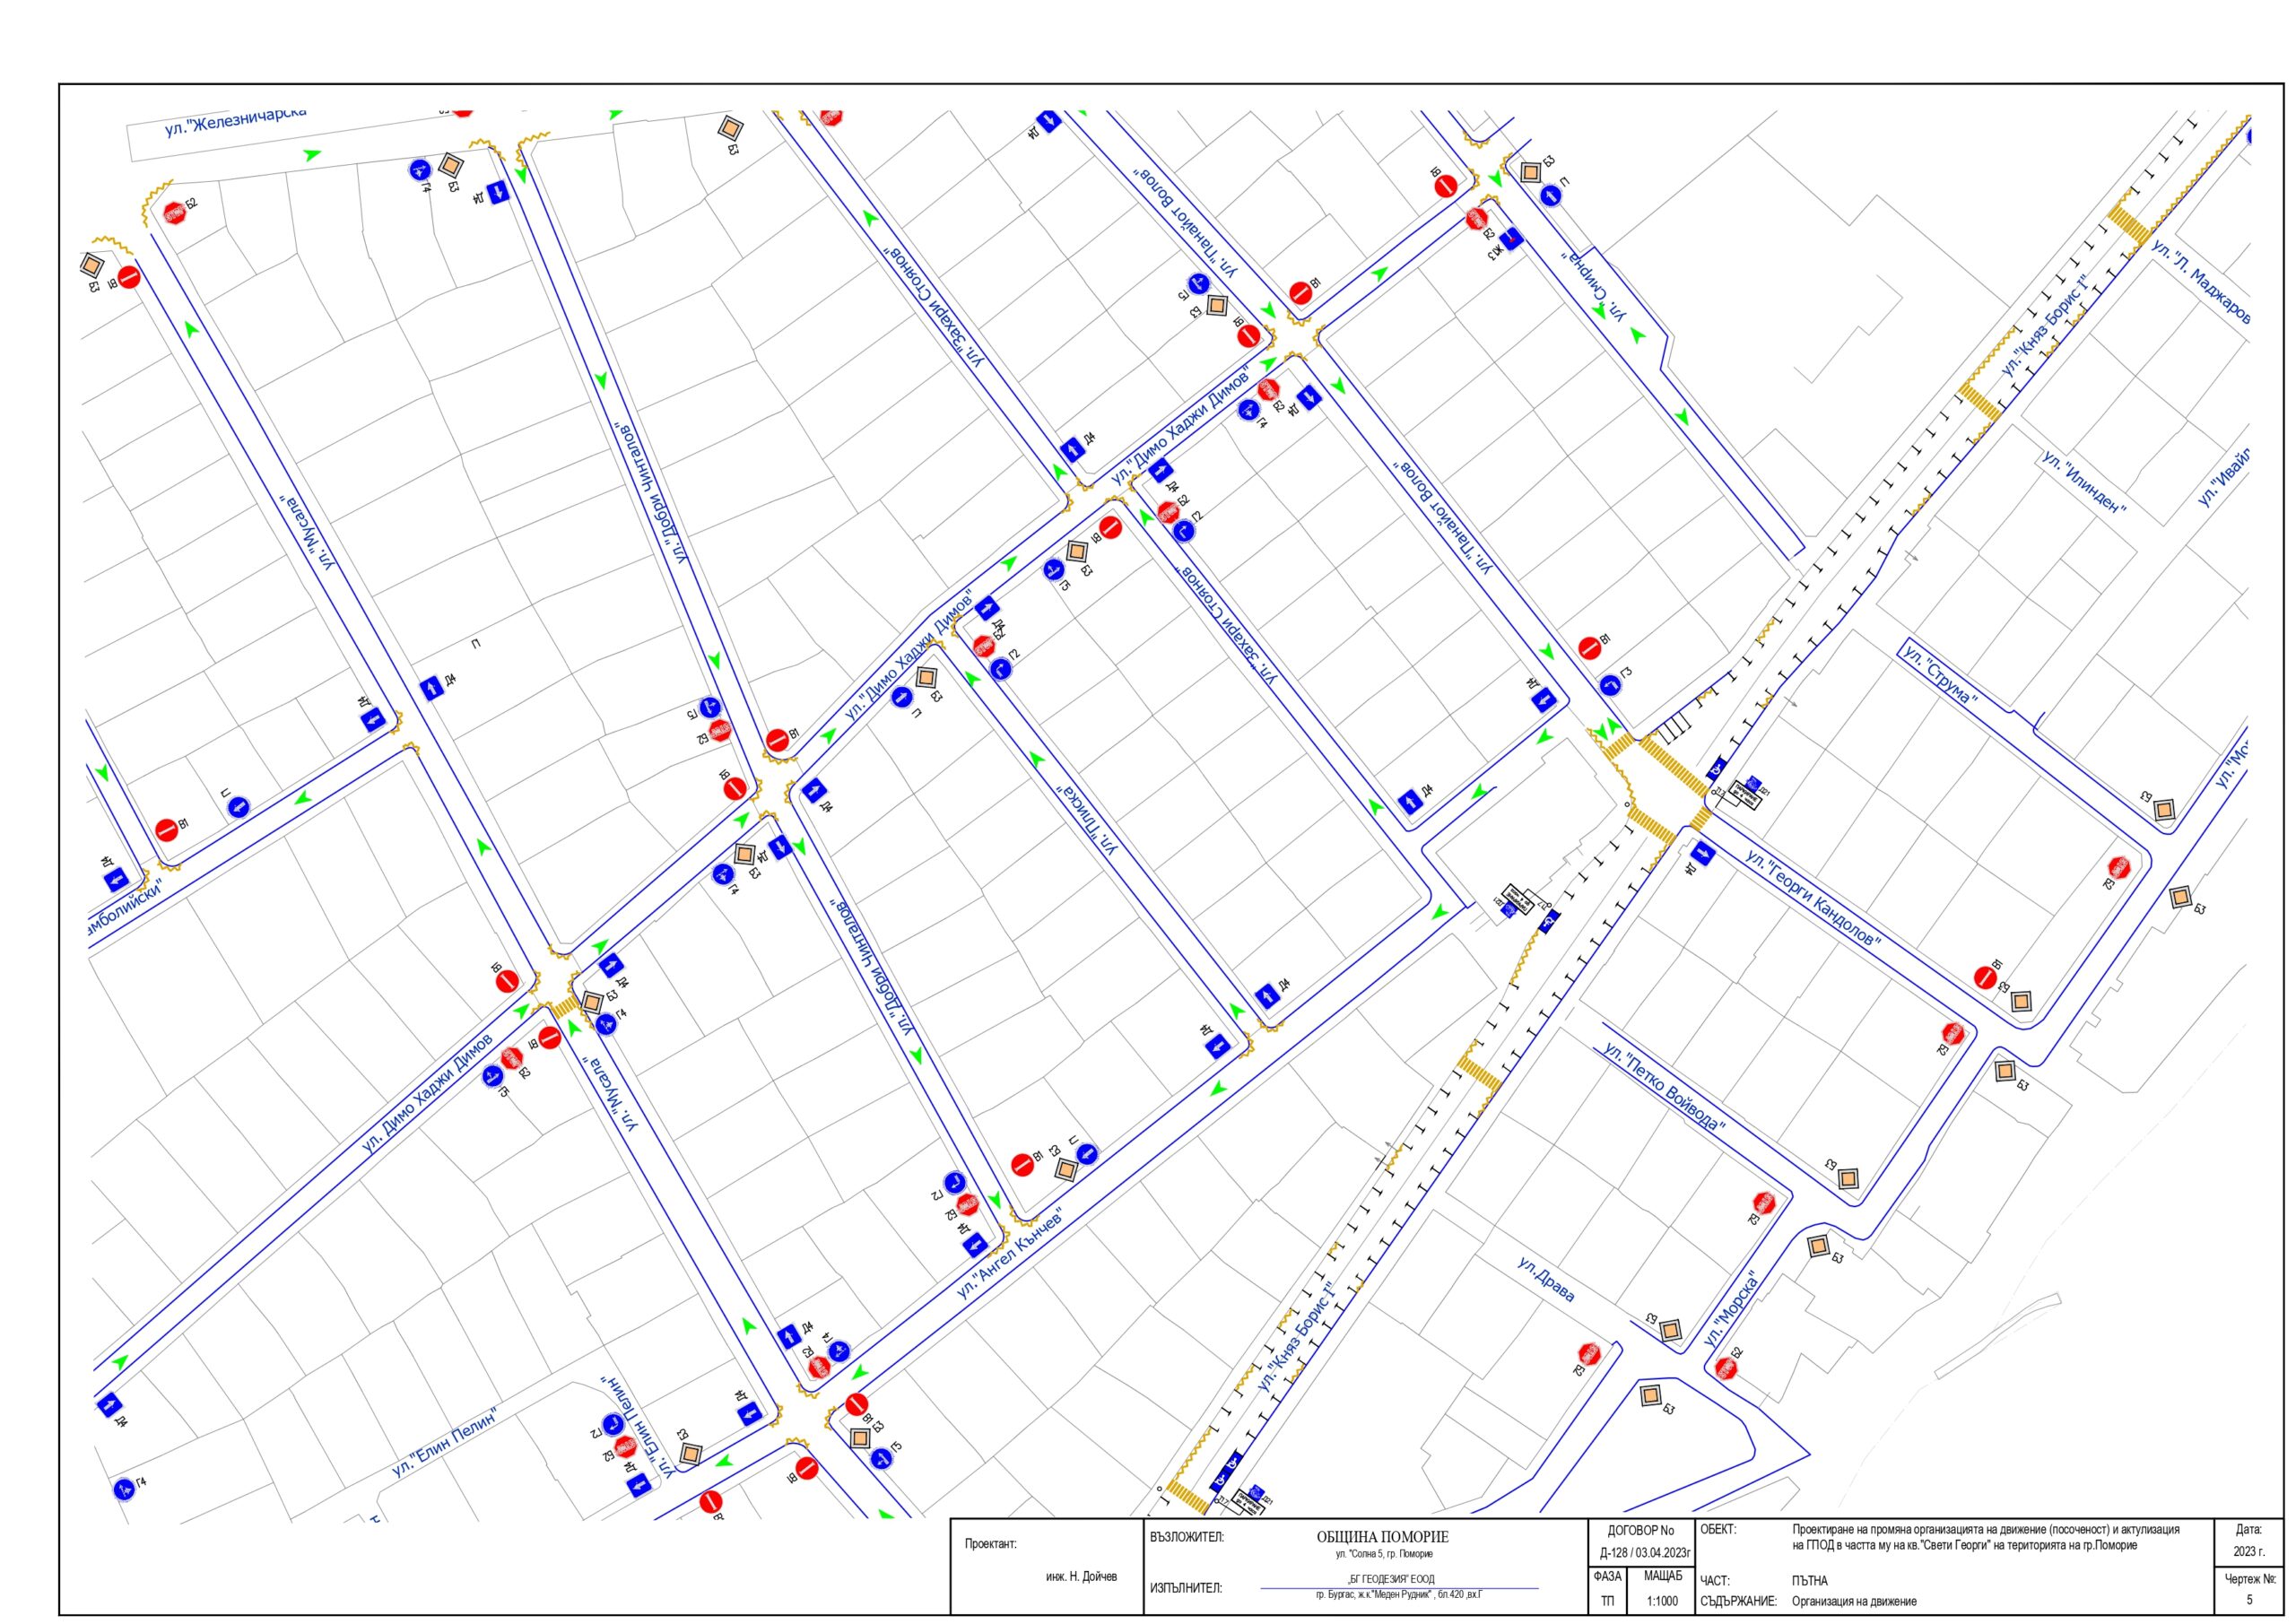Click the Д4 sign at start of ул."Георги Кандолов"

[1705, 855]
